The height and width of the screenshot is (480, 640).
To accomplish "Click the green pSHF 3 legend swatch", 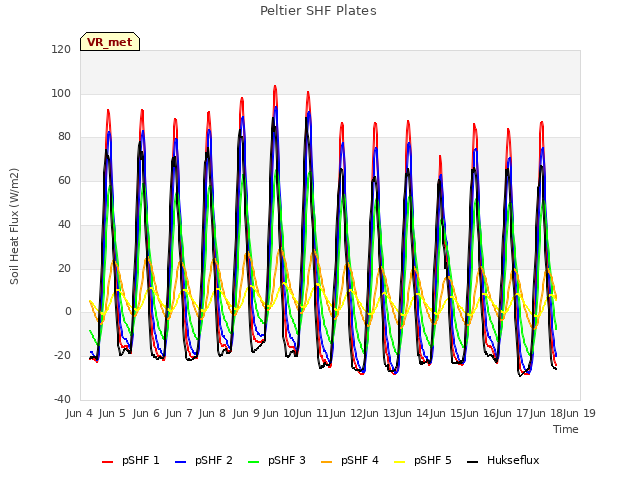I will click(x=253, y=462).
